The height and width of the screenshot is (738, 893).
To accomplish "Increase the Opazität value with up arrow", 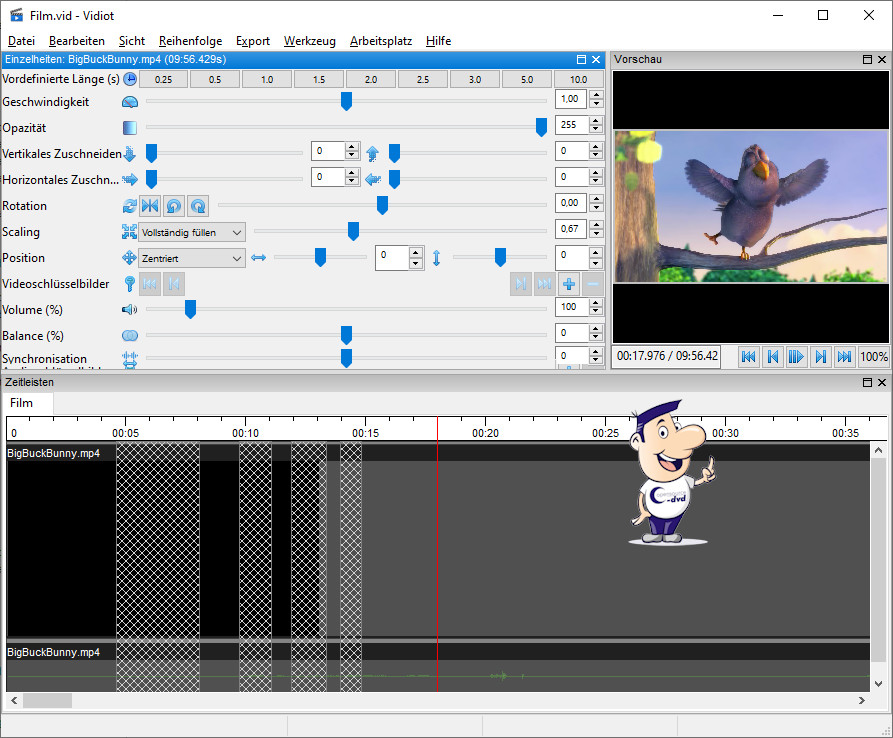I will [x=597, y=122].
